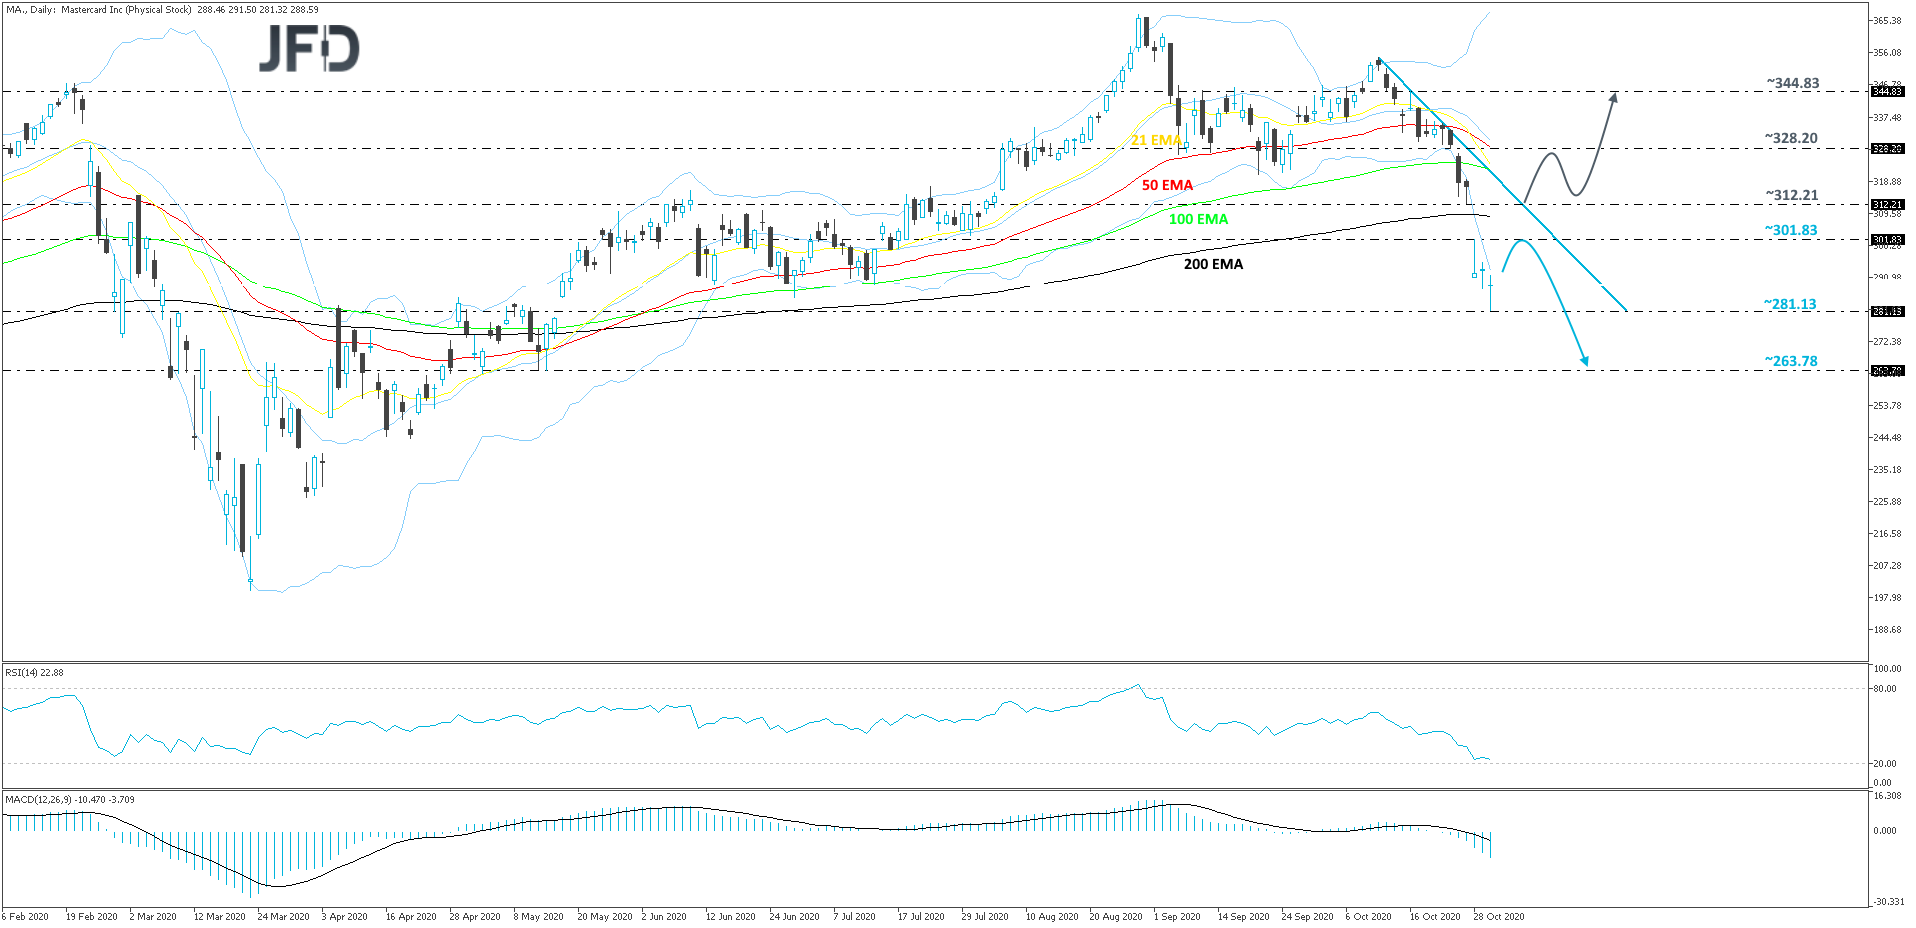The height and width of the screenshot is (928, 1916).
Task: Click the '24 Mar 2020' date label
Action: coord(283,917)
